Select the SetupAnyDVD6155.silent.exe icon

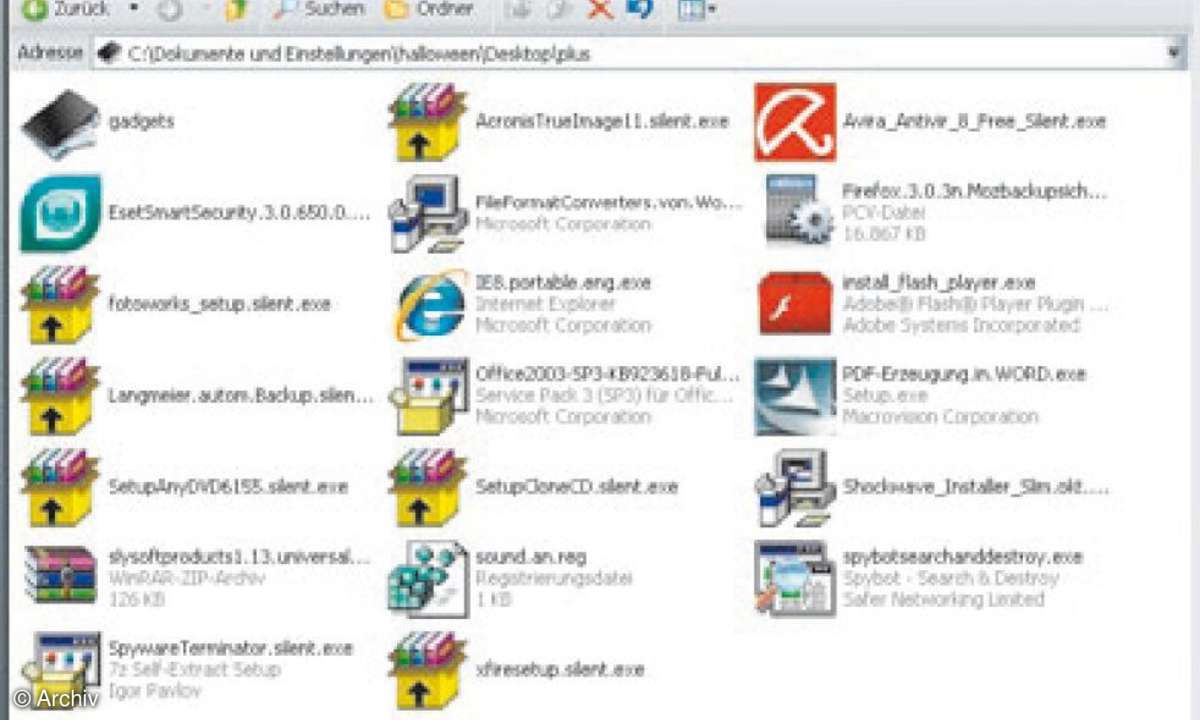pos(60,487)
